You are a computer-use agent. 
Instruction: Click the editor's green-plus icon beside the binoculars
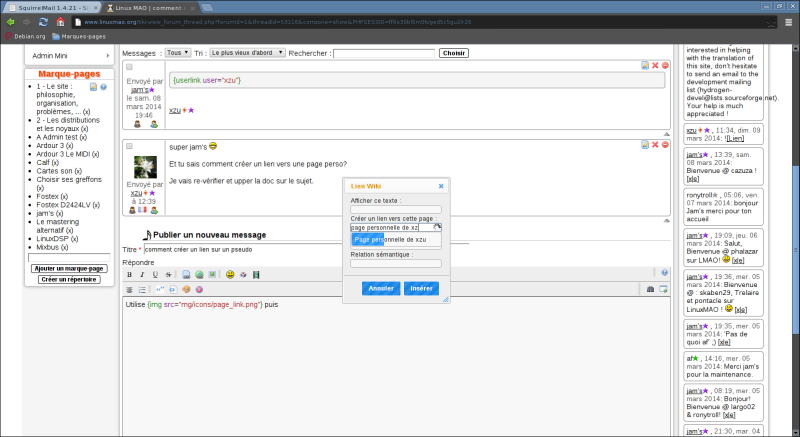point(663,289)
